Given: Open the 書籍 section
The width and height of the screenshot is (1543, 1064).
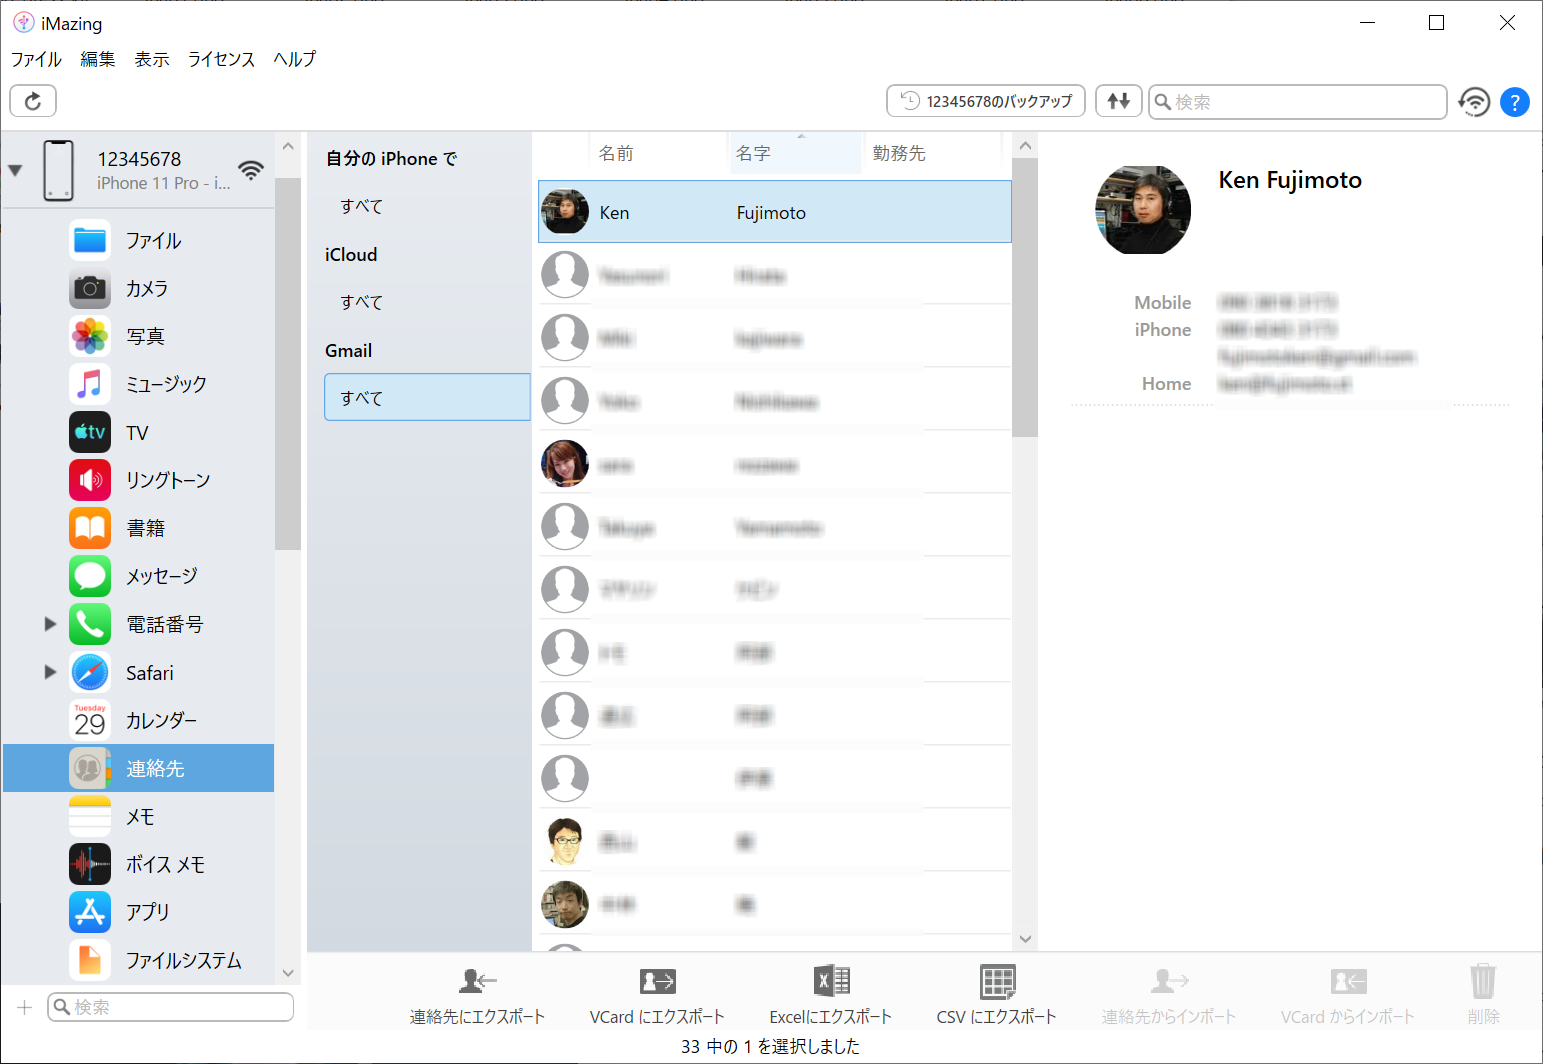Looking at the screenshot, I should [x=138, y=528].
